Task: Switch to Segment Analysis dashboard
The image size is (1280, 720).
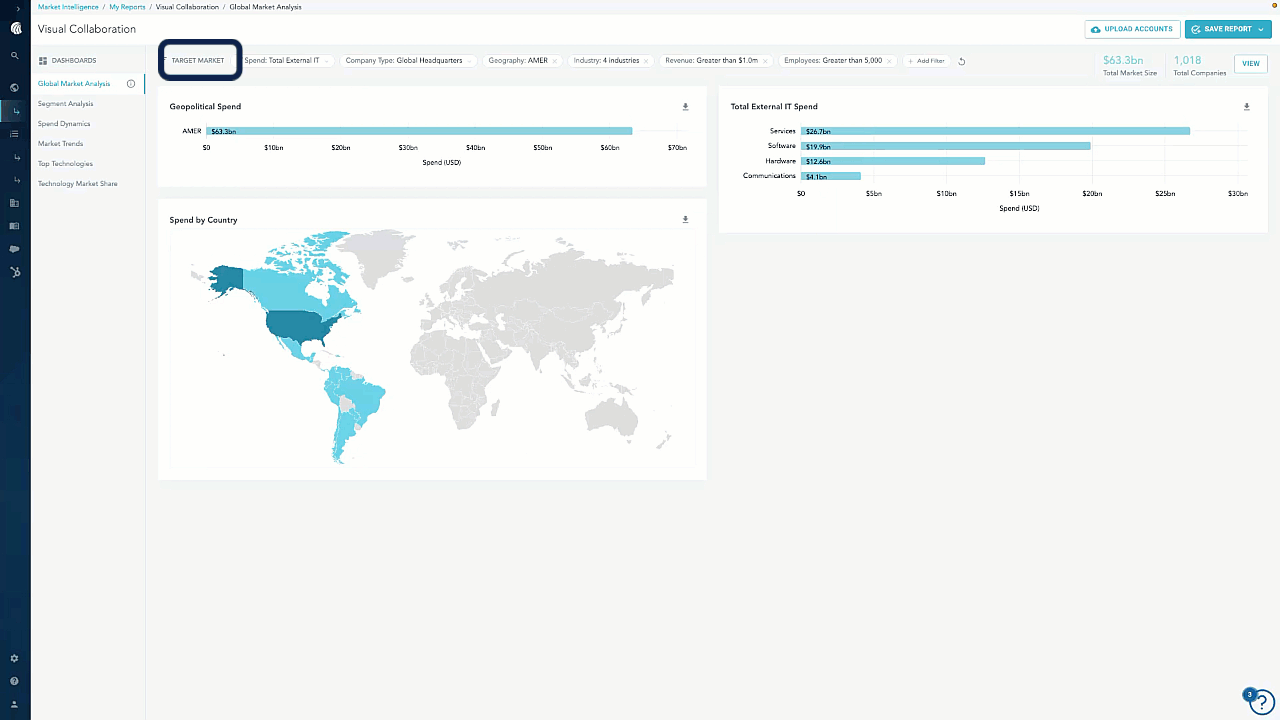Action: pyautogui.click(x=66, y=104)
